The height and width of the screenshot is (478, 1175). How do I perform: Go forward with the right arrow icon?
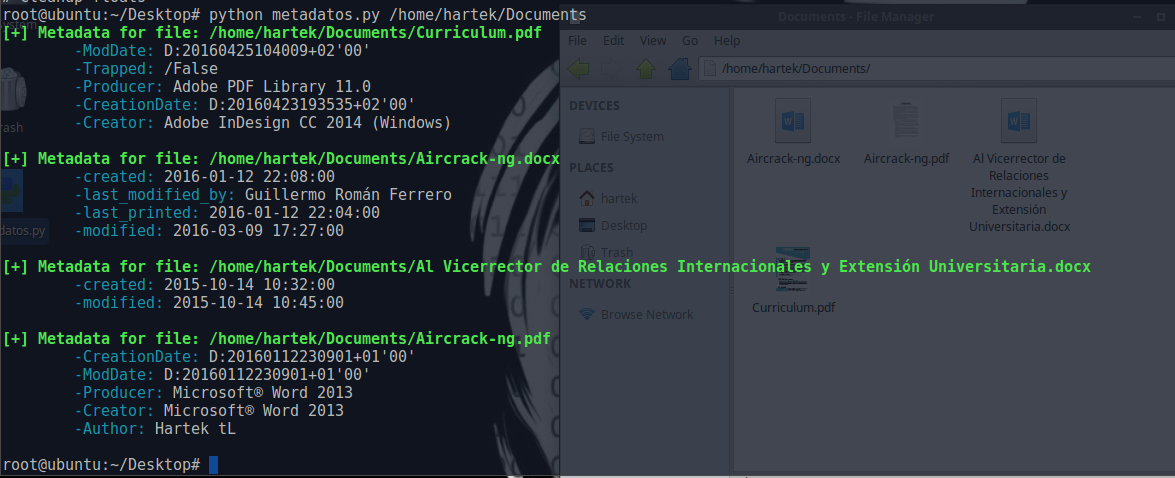tap(612, 69)
